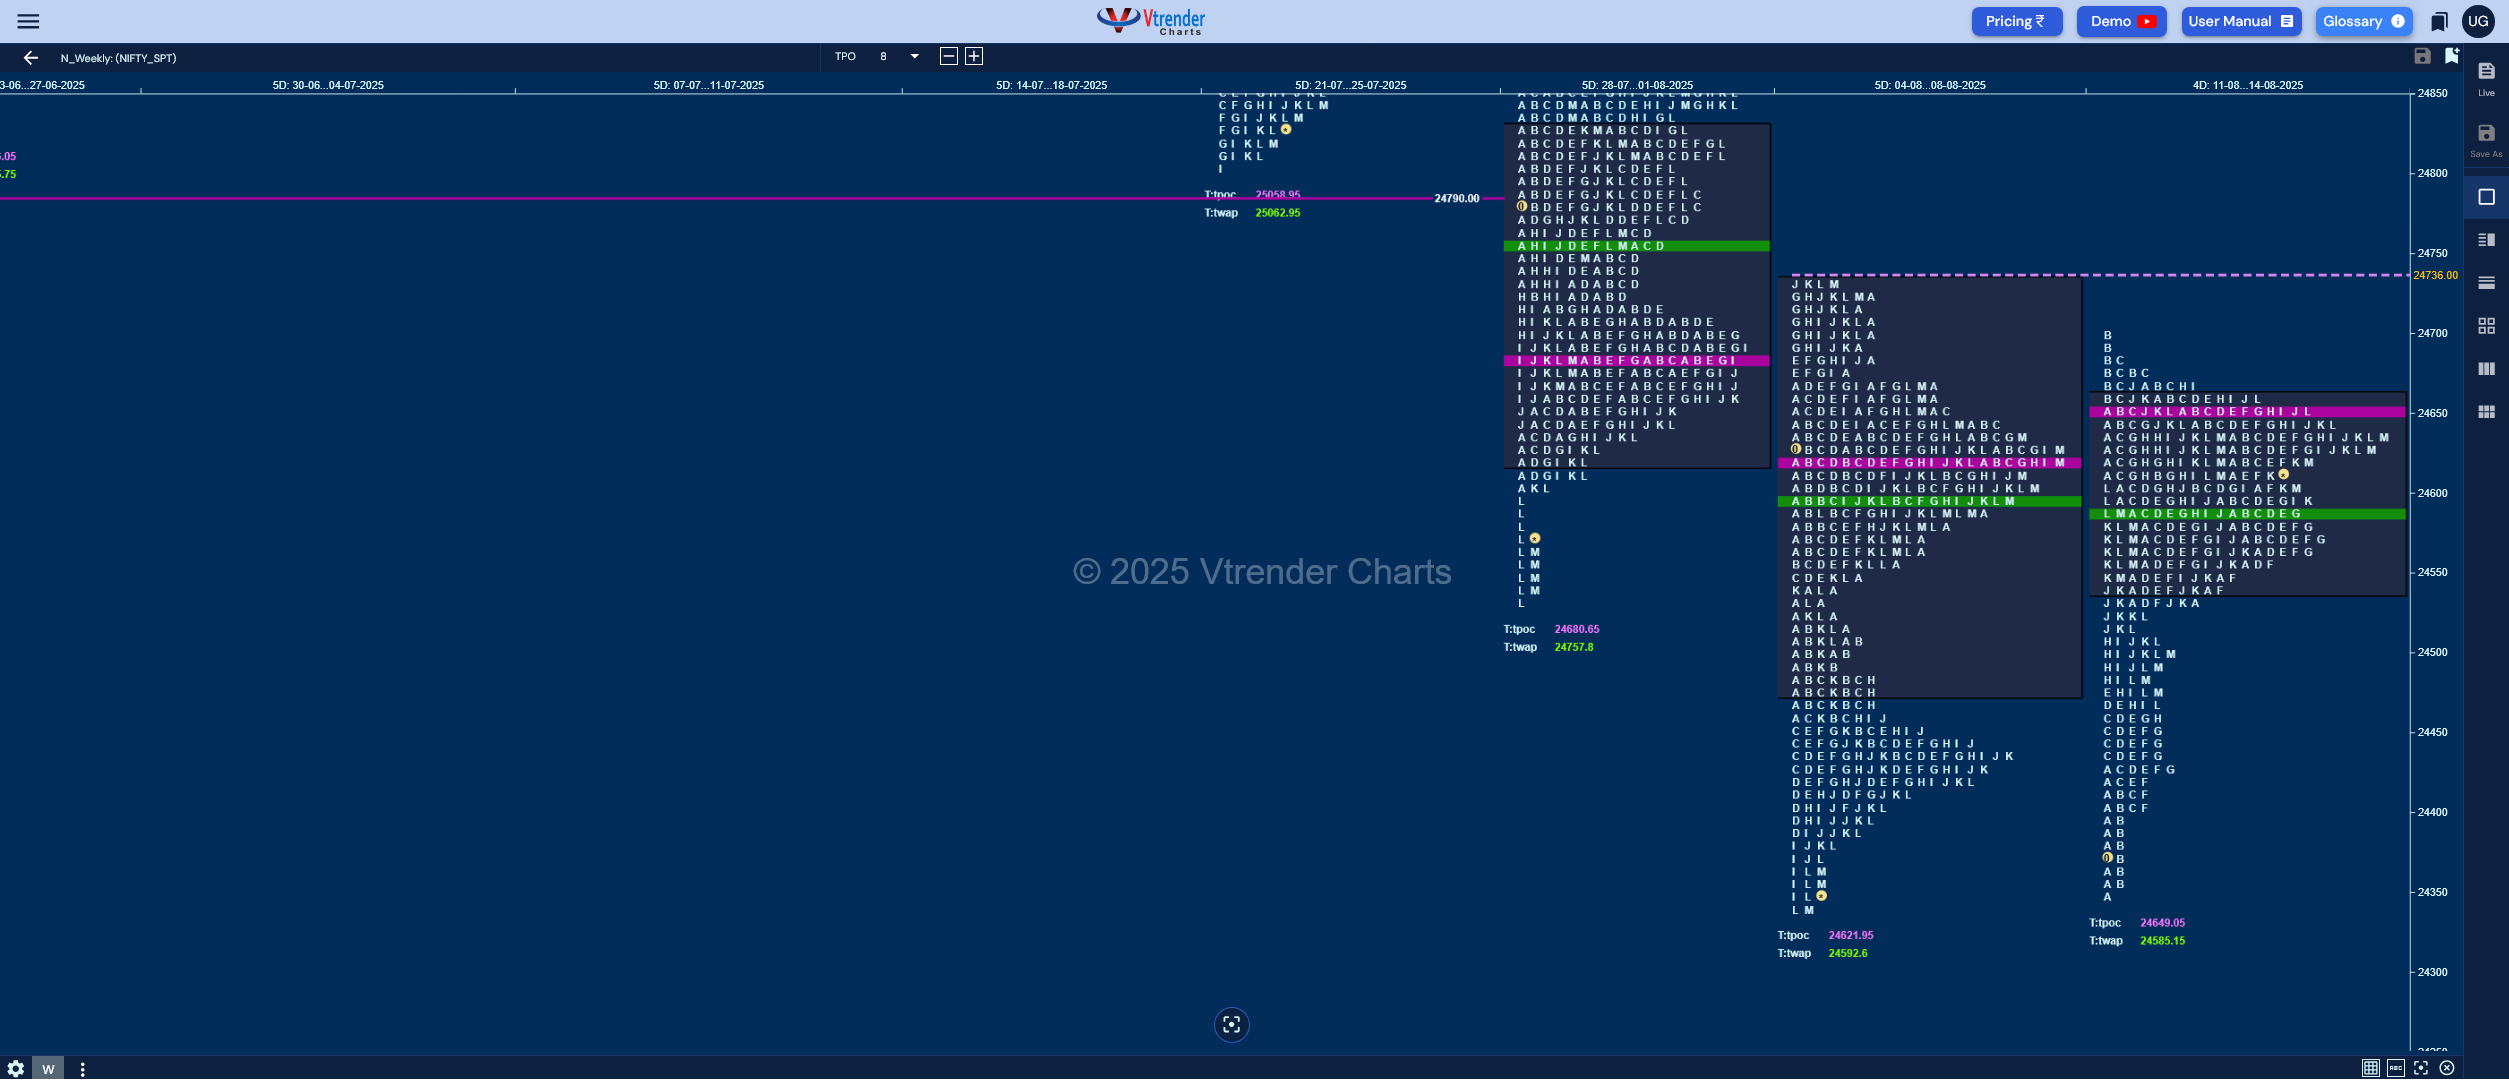Open the Pricing page
The height and width of the screenshot is (1080, 2509).
coord(2016,21)
